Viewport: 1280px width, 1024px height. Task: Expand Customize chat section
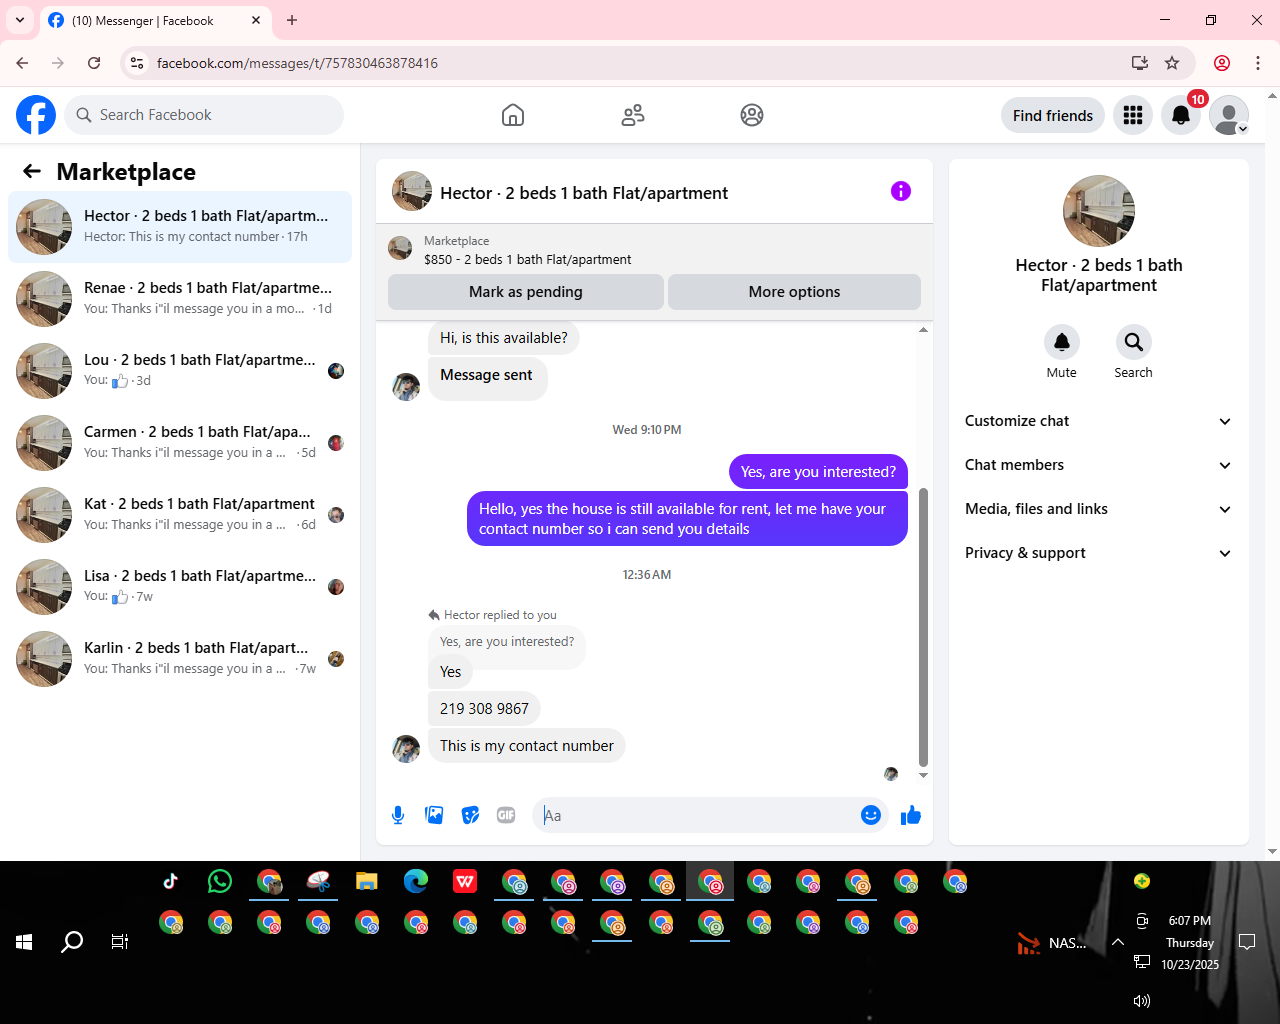(x=1098, y=421)
